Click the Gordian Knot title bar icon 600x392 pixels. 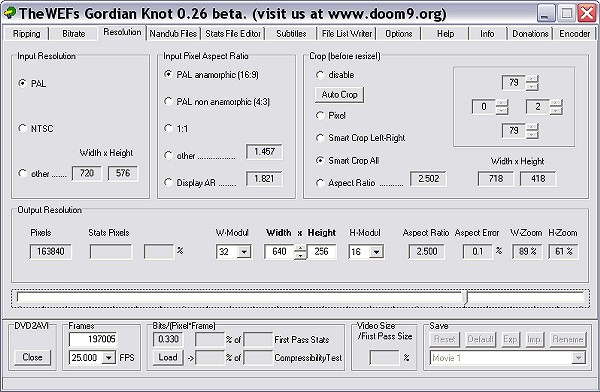point(10,13)
